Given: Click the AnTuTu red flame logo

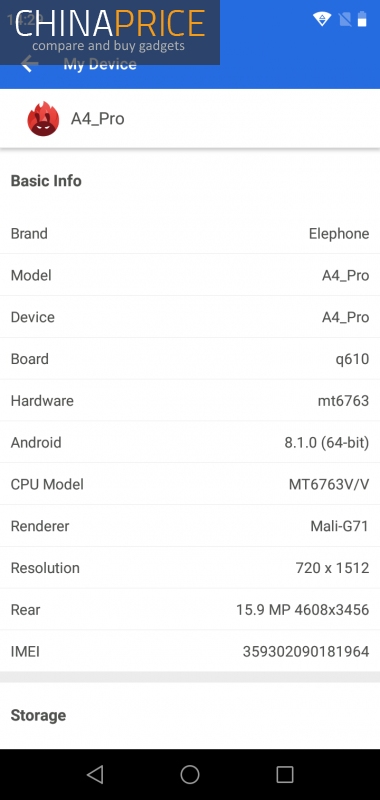Looking at the screenshot, I should 43,119.
